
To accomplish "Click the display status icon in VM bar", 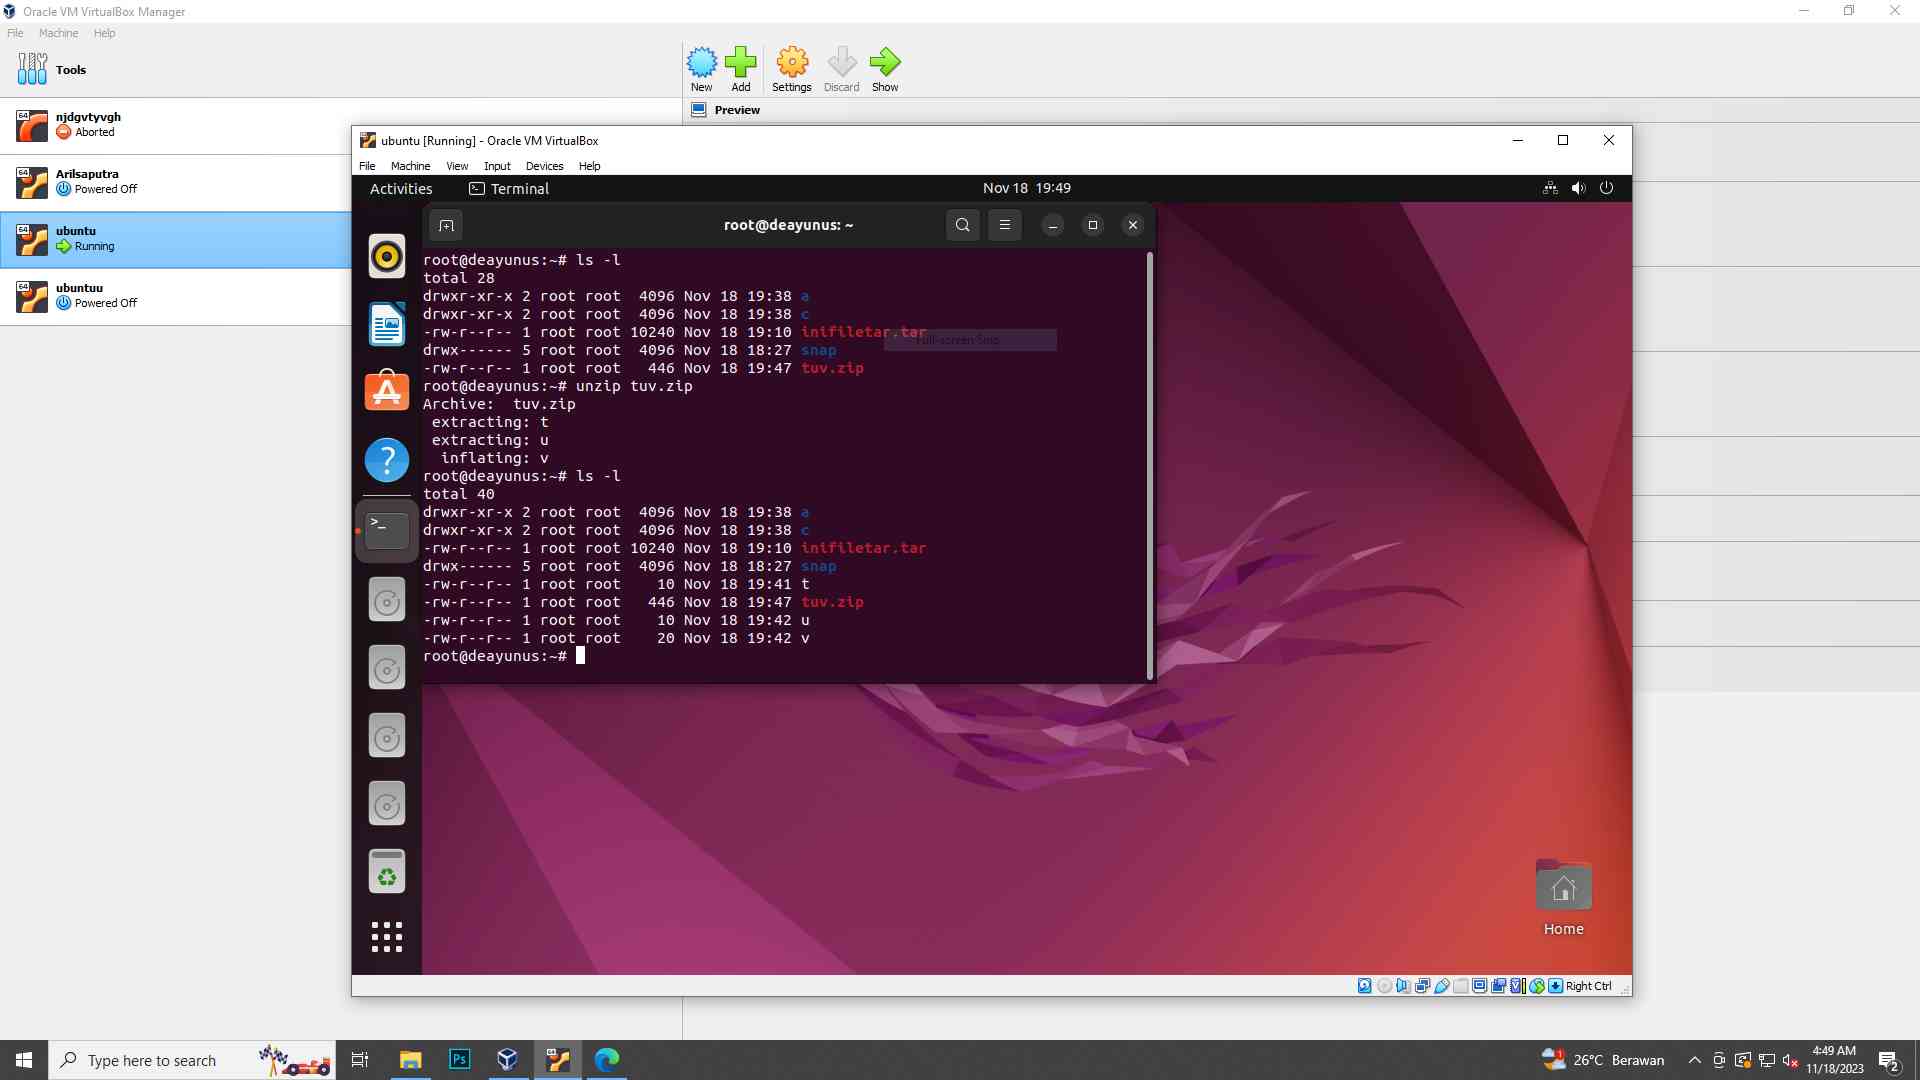I will click(x=1479, y=986).
